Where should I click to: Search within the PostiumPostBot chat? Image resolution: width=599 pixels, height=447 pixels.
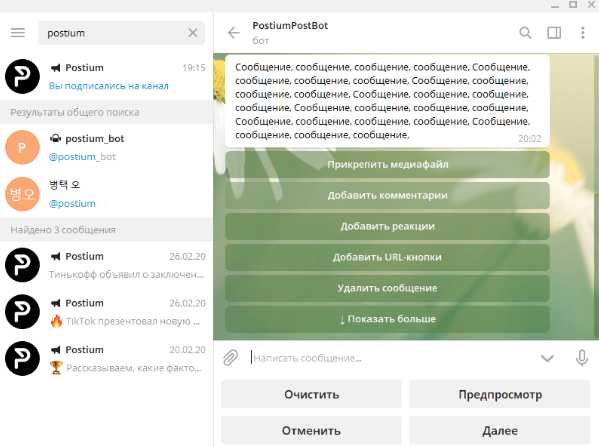(525, 33)
